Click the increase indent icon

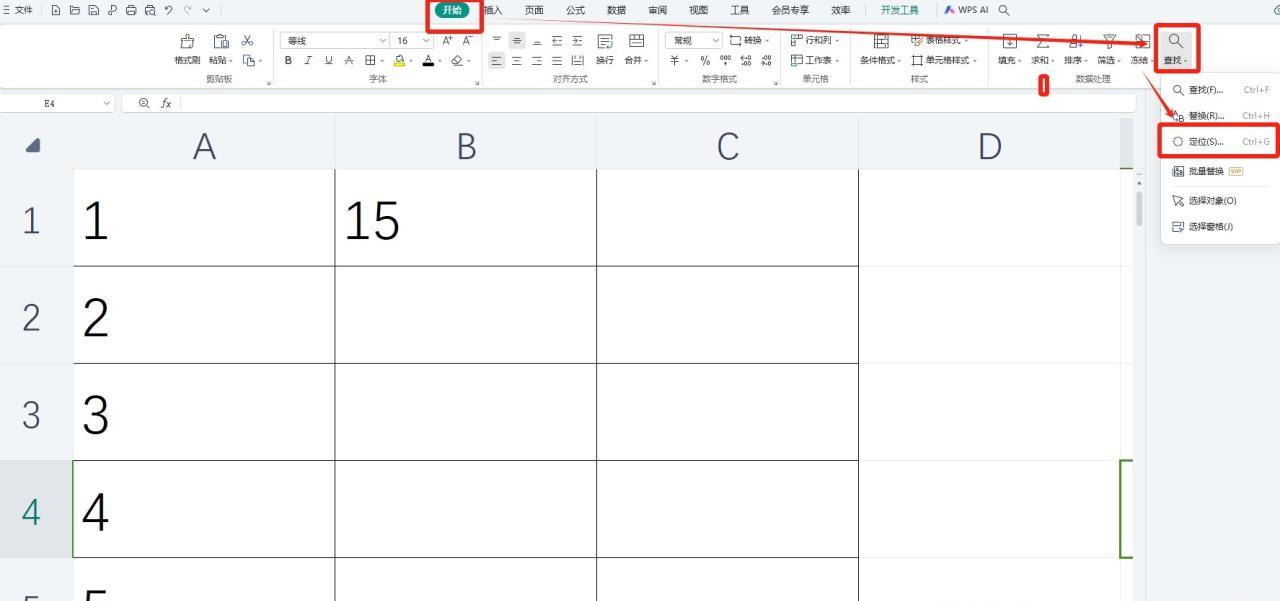click(577, 40)
